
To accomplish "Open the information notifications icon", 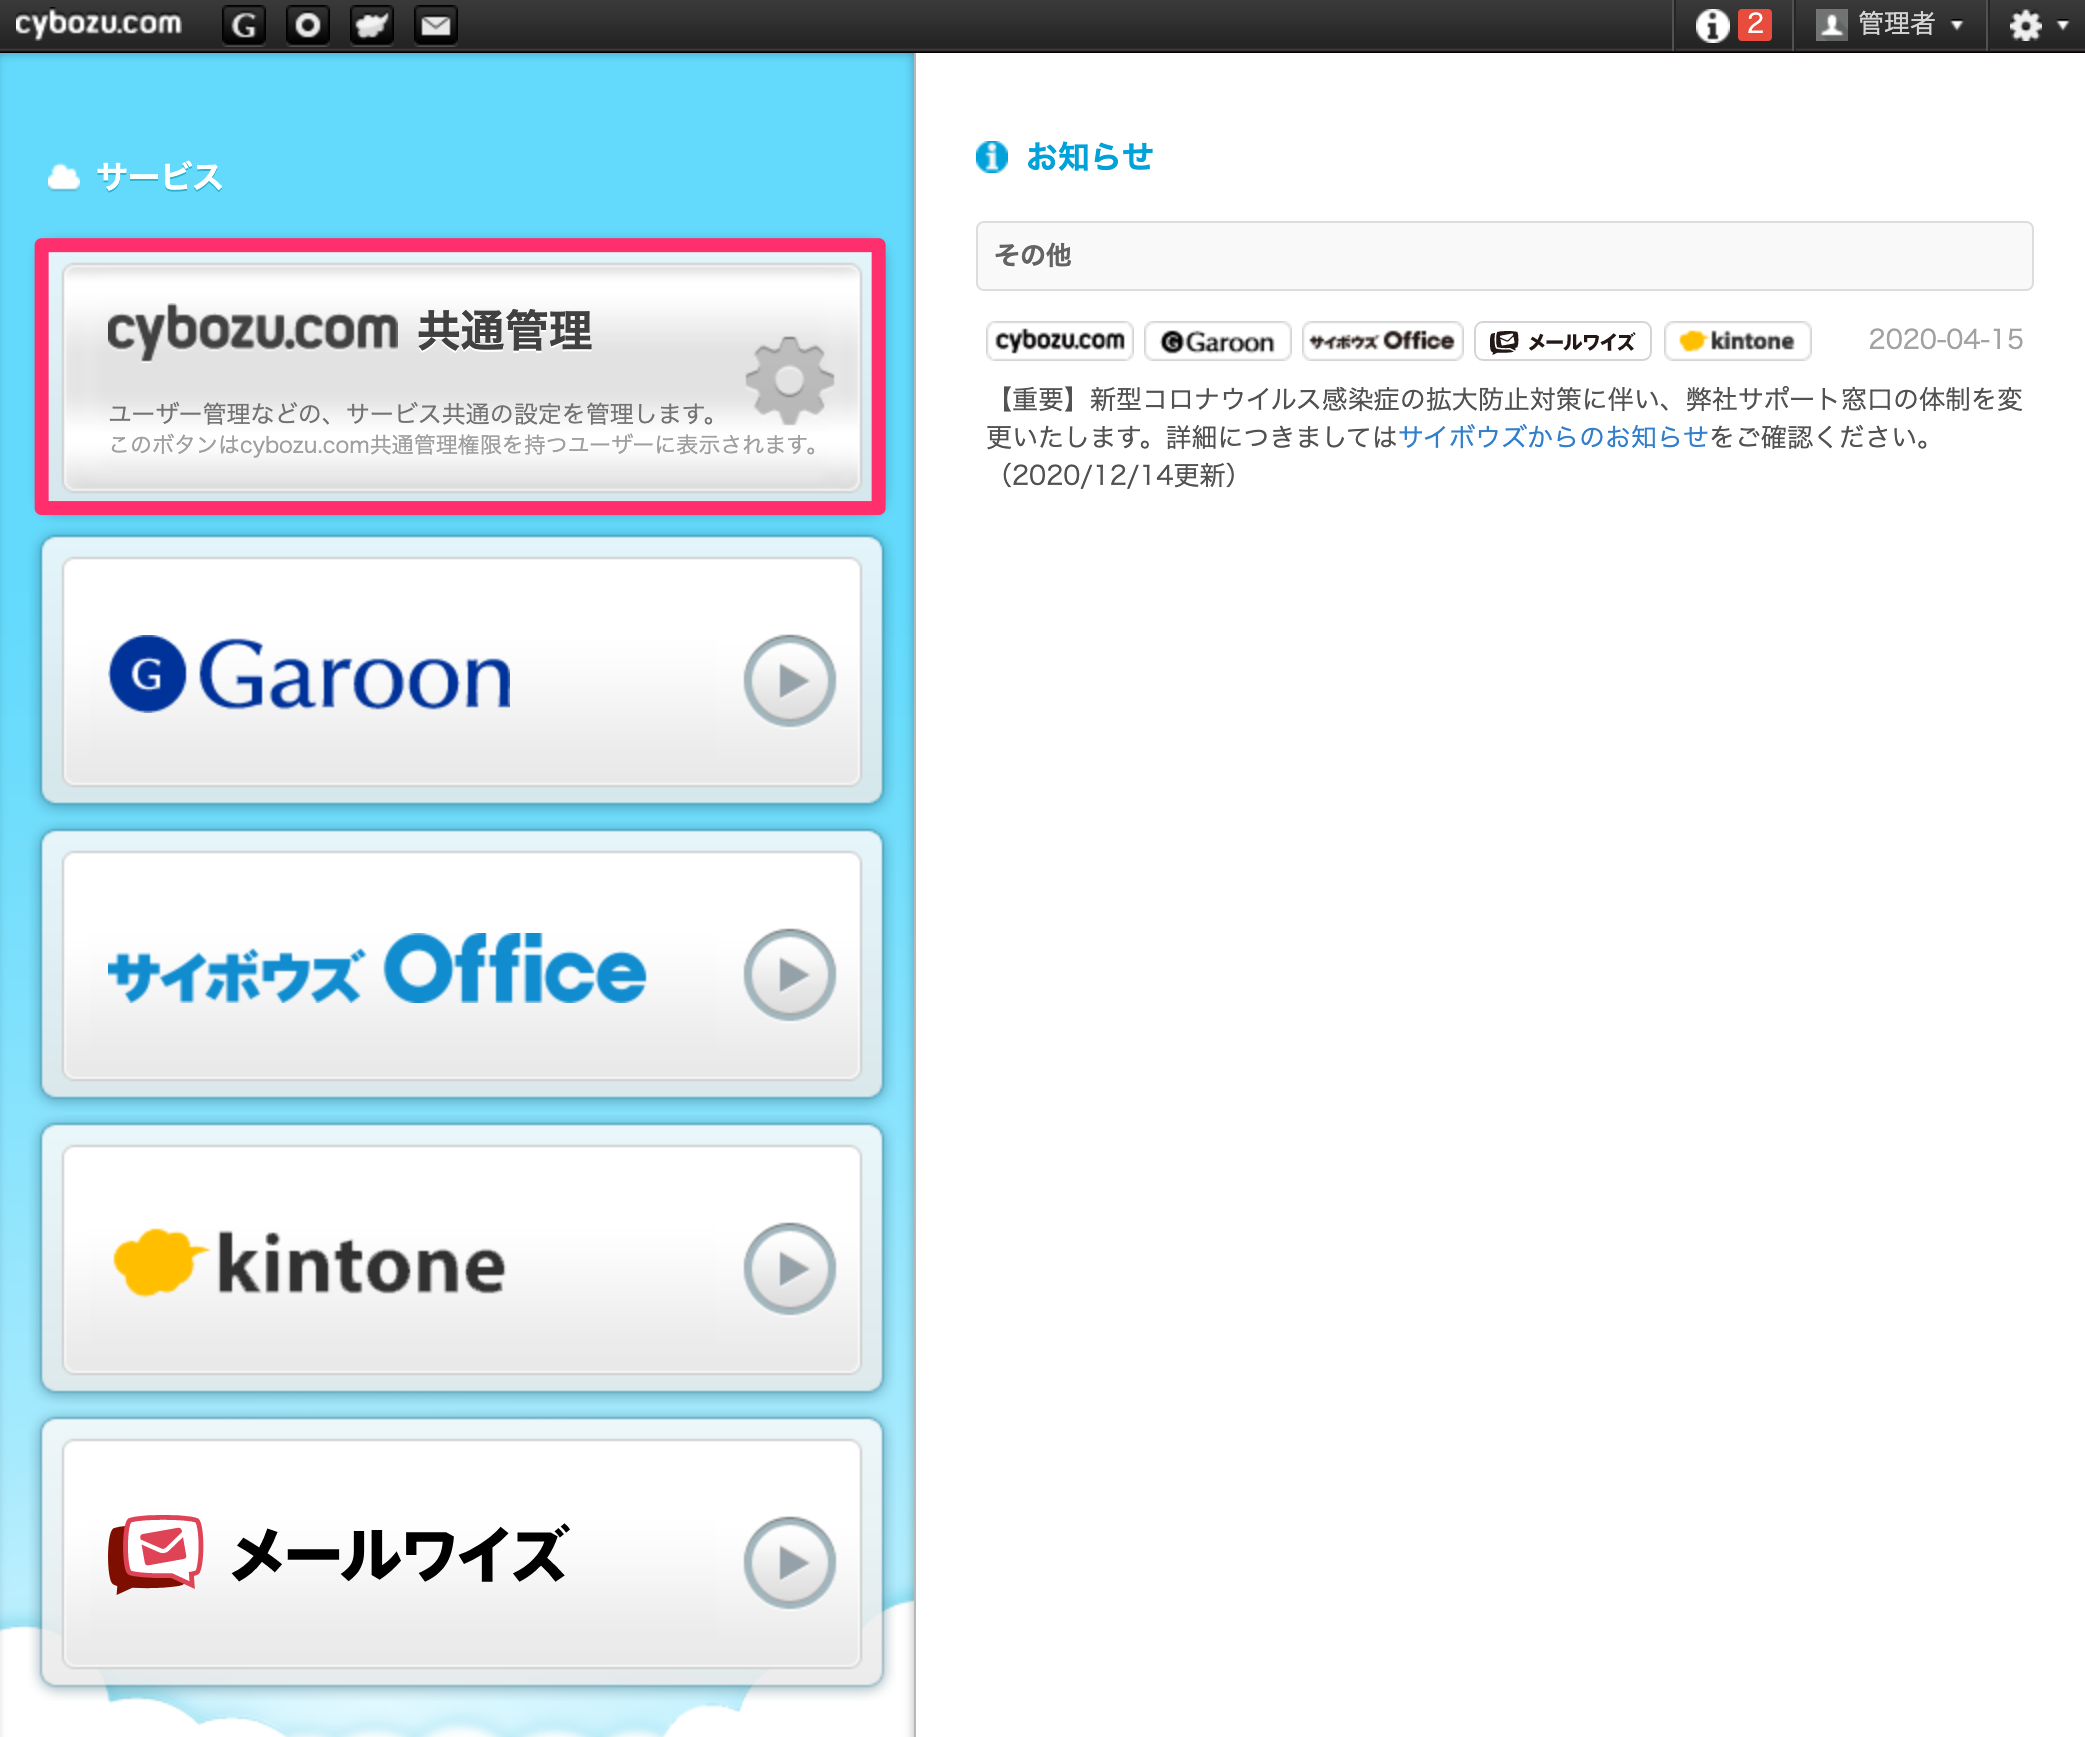I will [1712, 25].
